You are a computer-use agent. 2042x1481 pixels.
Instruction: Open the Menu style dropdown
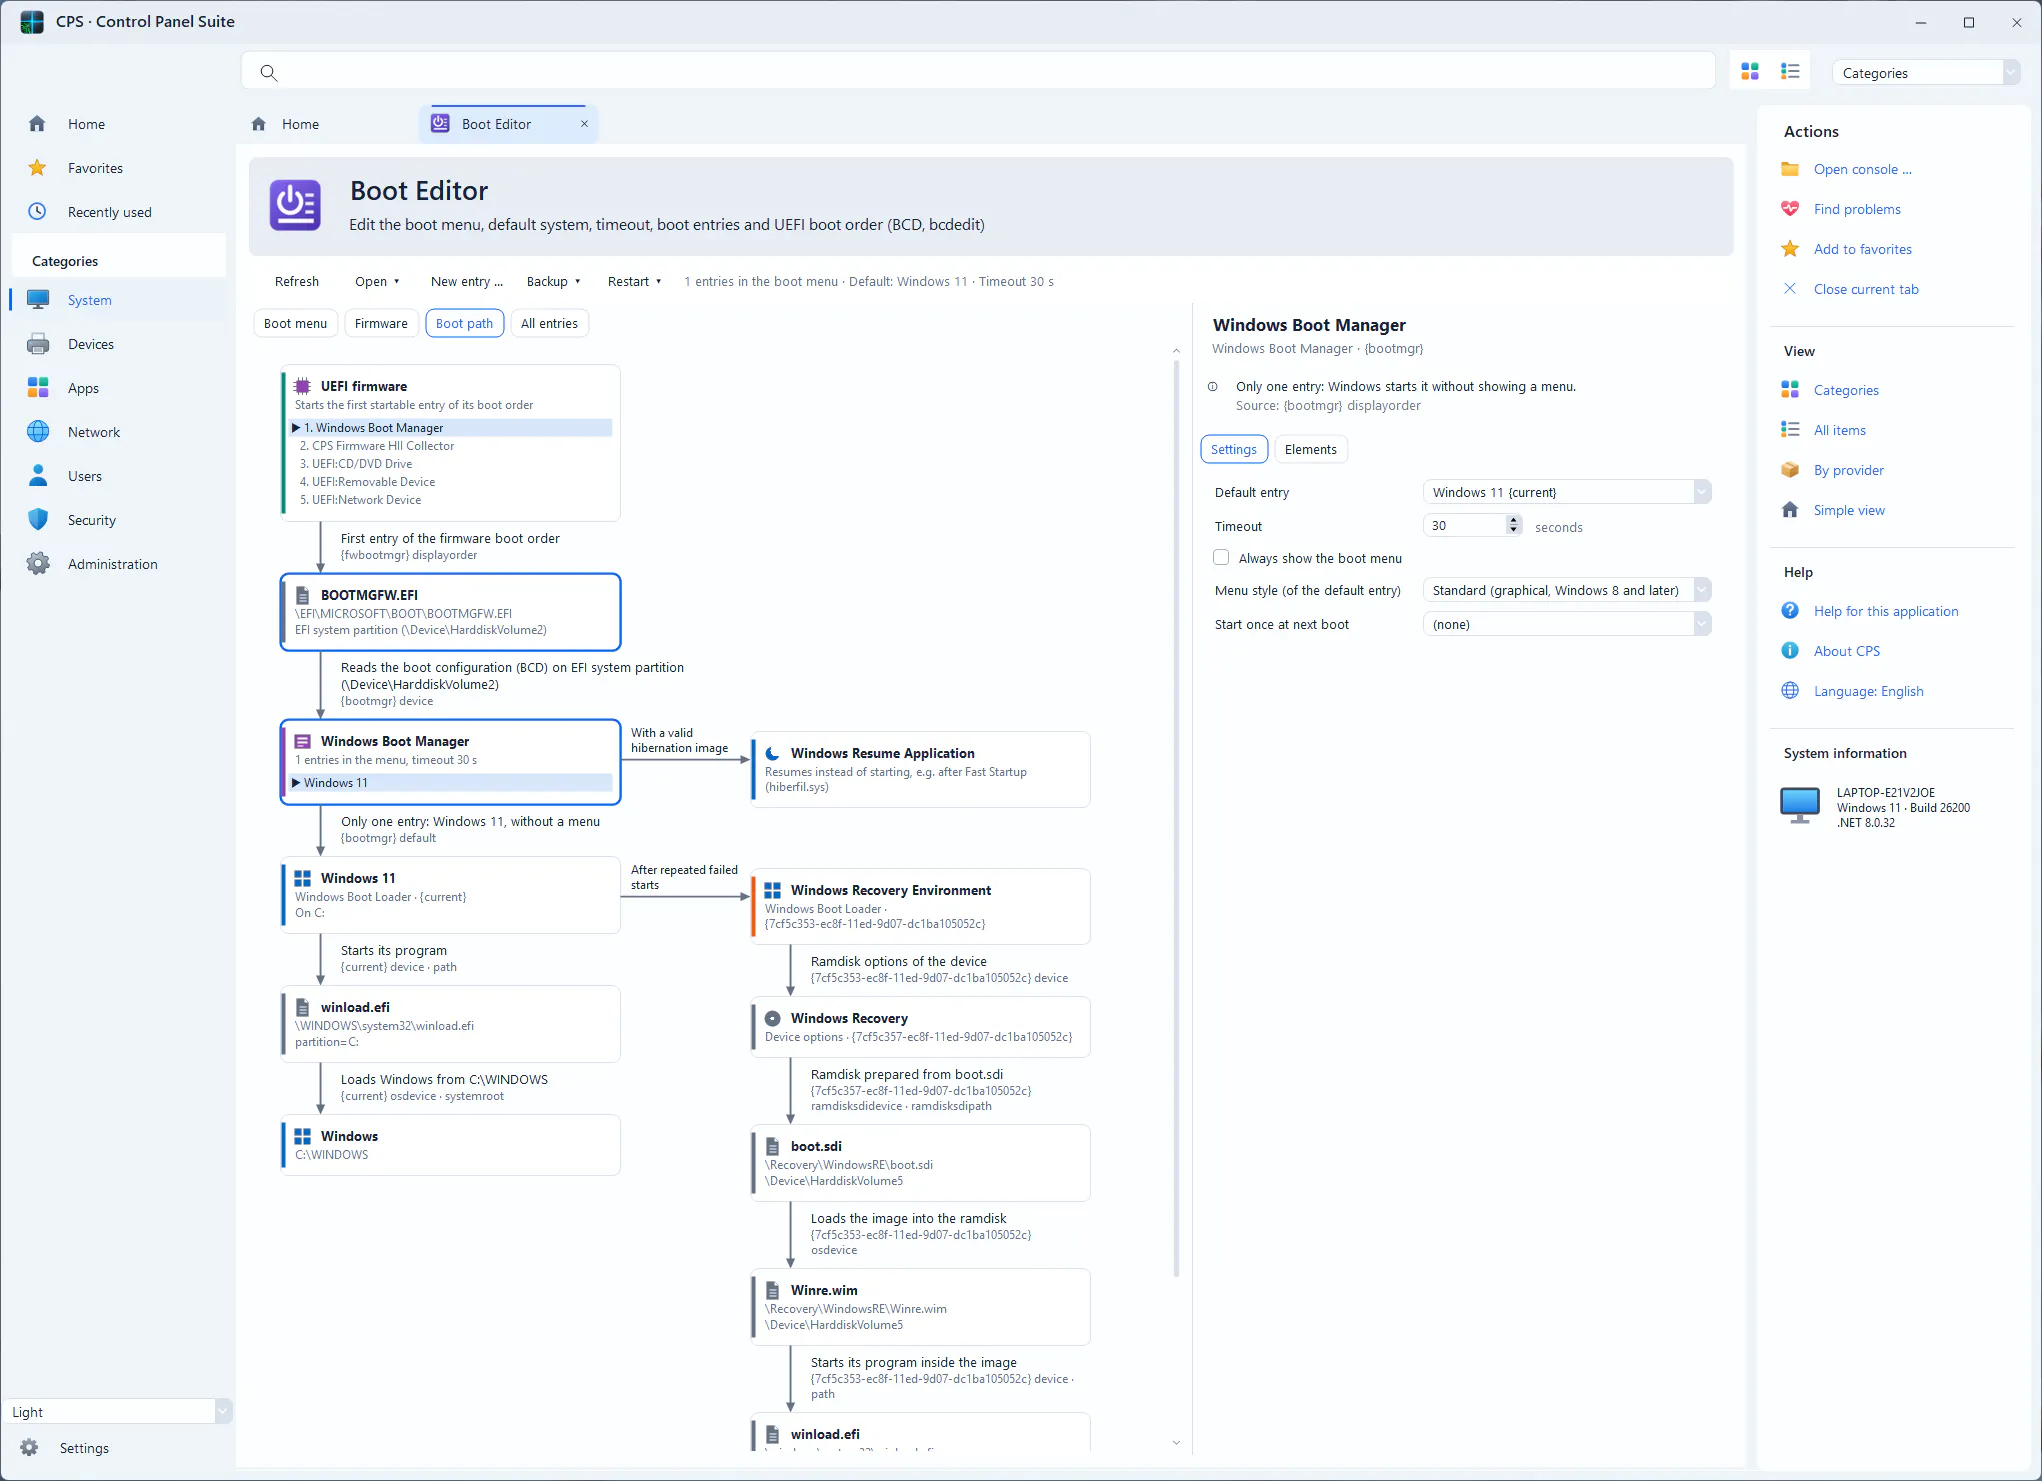tap(1567, 590)
